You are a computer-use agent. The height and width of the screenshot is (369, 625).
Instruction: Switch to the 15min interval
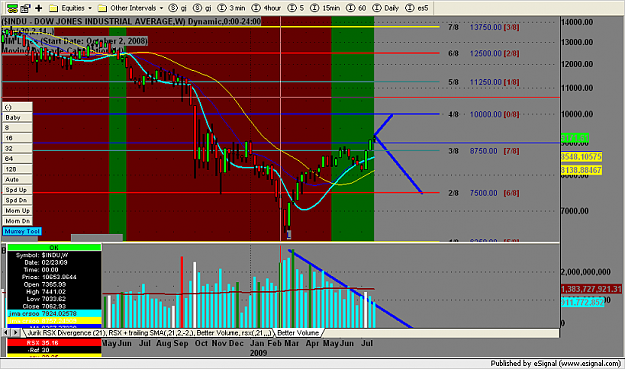point(325,8)
